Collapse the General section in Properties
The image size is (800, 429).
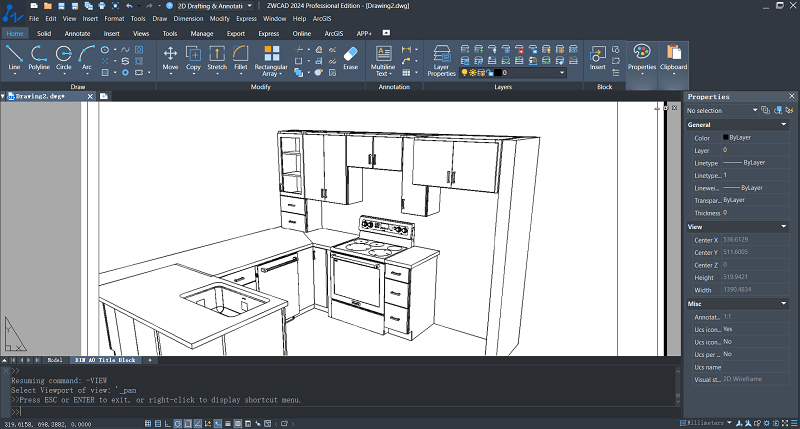pos(782,124)
